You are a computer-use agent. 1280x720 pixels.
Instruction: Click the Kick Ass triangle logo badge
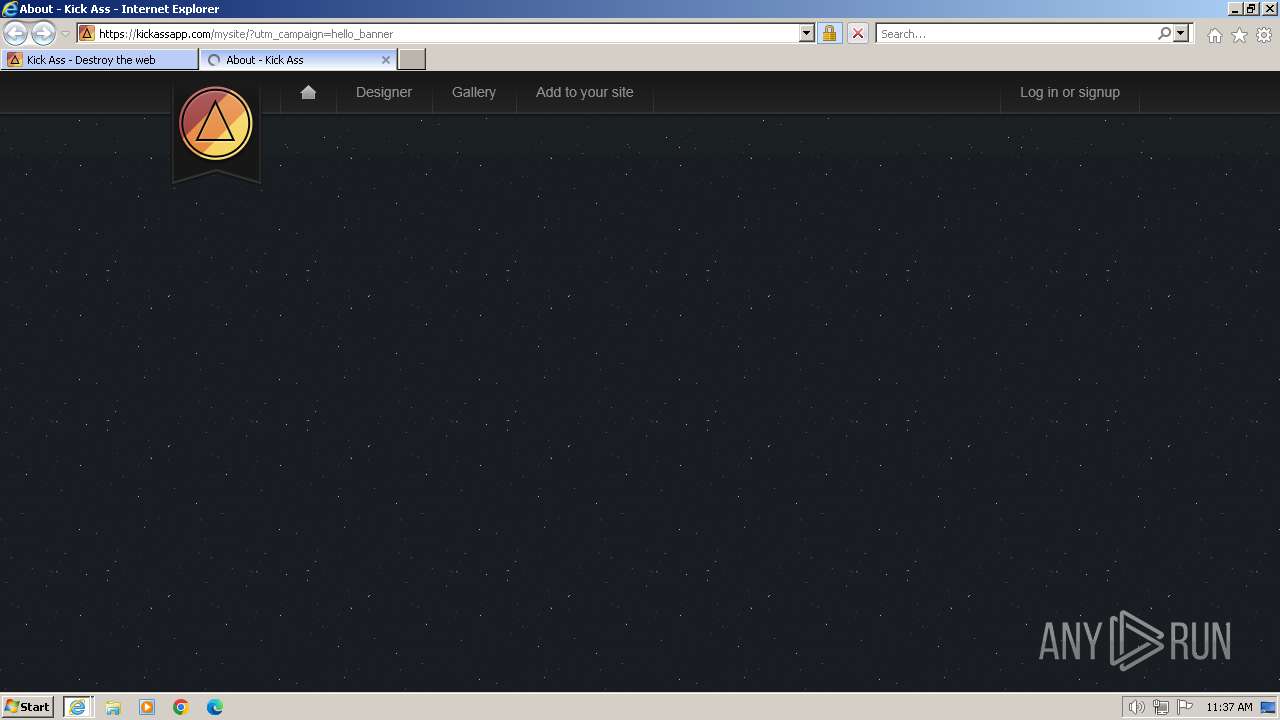click(216, 124)
